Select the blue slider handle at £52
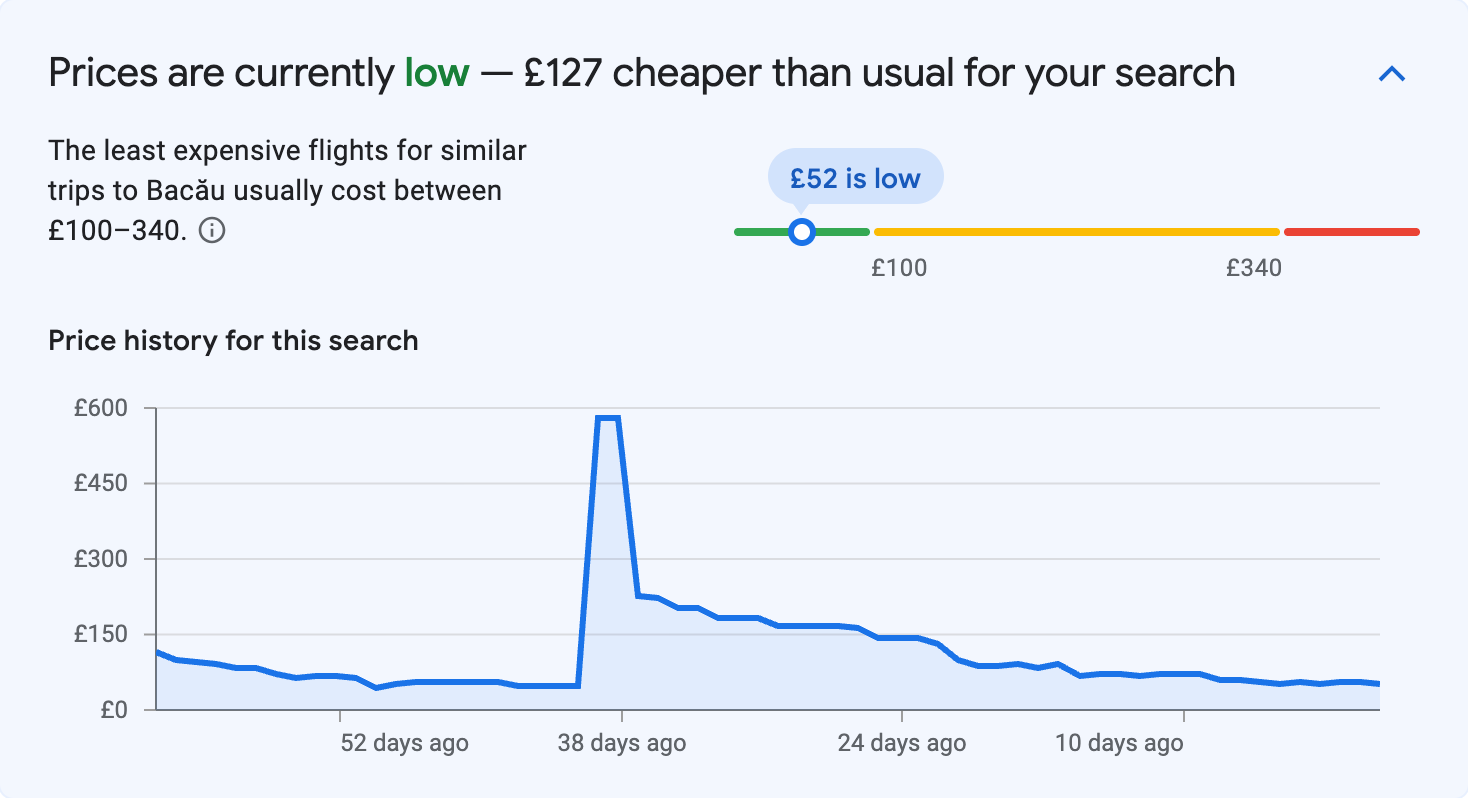Screen dimensions: 1468x798 802,231
